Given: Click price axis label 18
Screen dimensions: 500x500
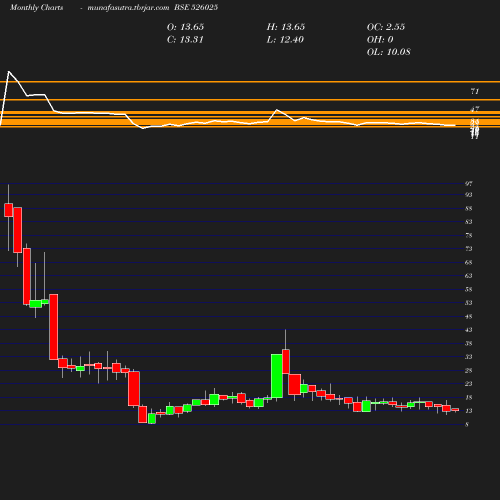Looking at the screenshot, I should pyautogui.click(x=469, y=397).
